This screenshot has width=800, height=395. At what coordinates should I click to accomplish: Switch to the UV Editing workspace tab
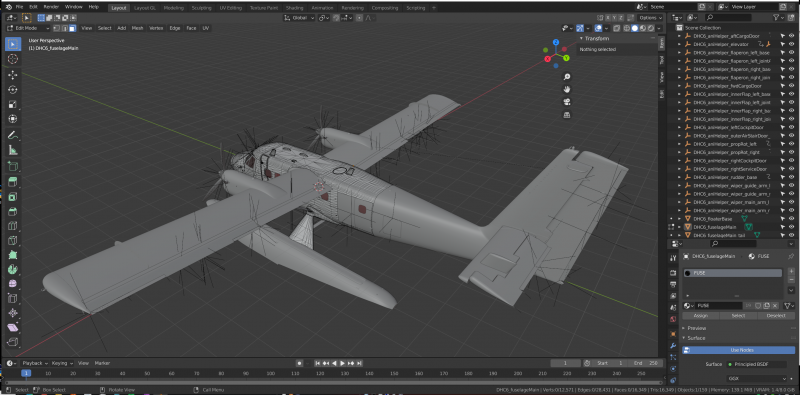[x=231, y=8]
